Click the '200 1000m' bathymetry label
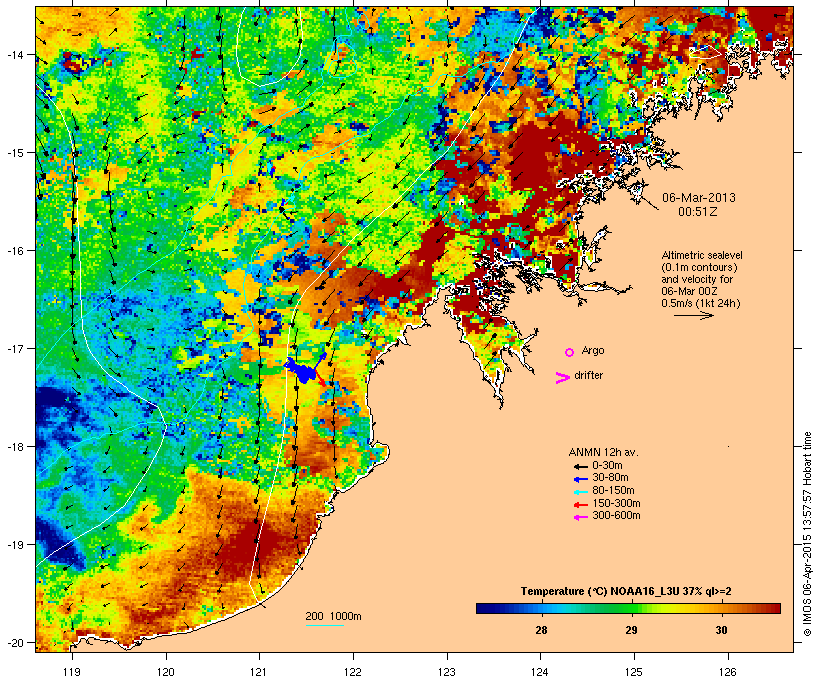Screen dimensions: 820x680 coord(333,616)
